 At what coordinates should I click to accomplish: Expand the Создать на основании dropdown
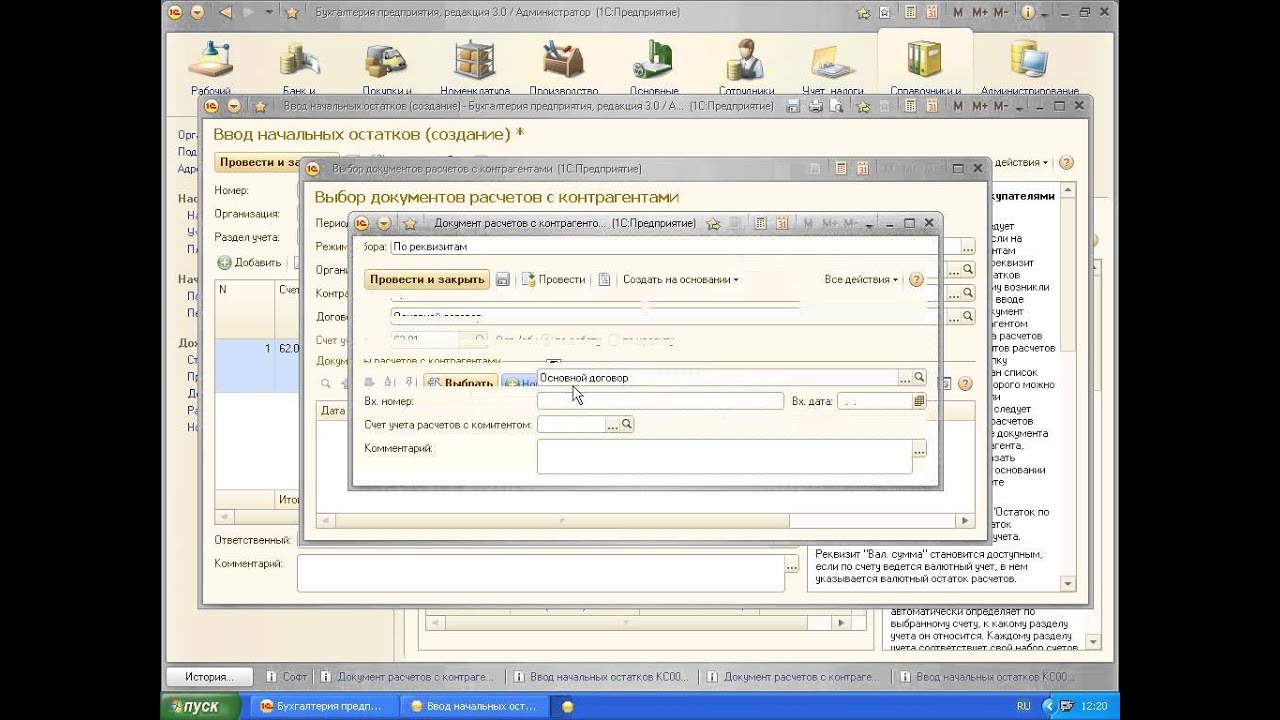pos(681,280)
